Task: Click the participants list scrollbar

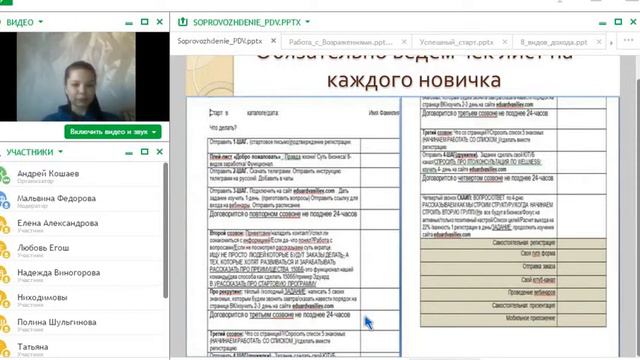Action: 165,230
